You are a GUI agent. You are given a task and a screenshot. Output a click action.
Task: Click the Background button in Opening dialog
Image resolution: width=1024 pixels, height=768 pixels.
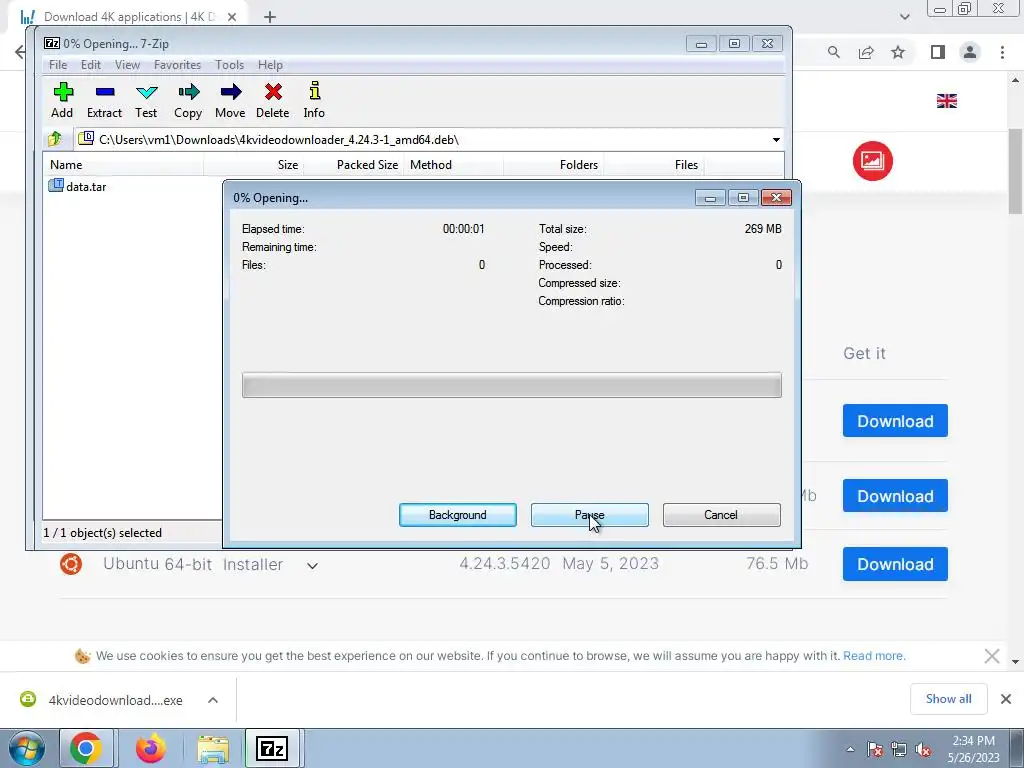[x=458, y=515]
